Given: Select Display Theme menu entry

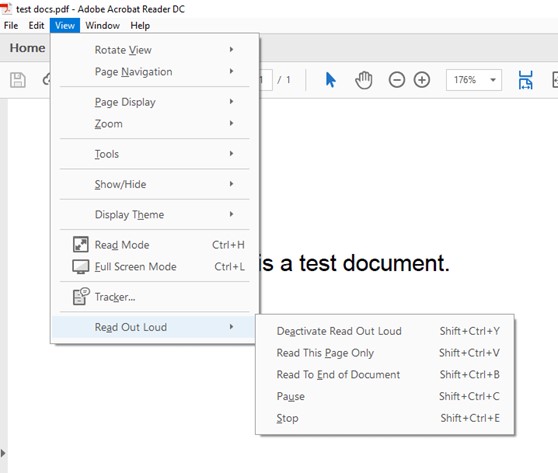Looking at the screenshot, I should coord(154,214).
